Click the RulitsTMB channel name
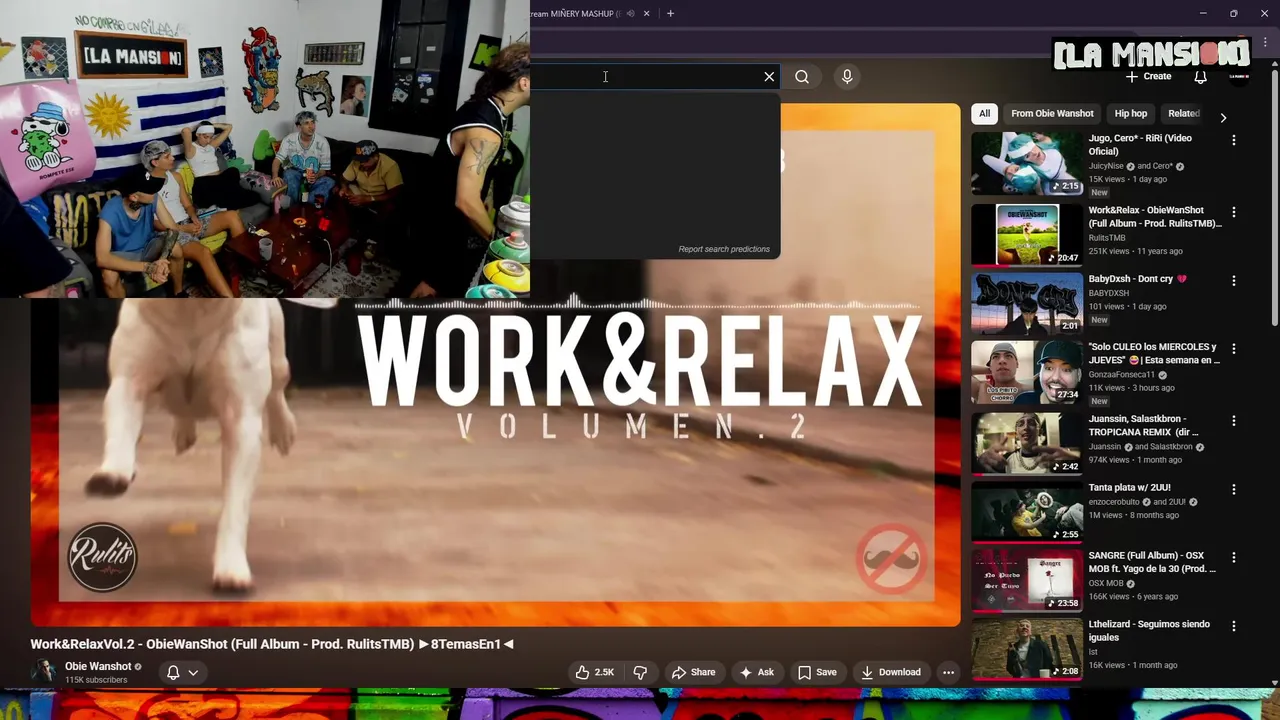 click(x=1107, y=238)
